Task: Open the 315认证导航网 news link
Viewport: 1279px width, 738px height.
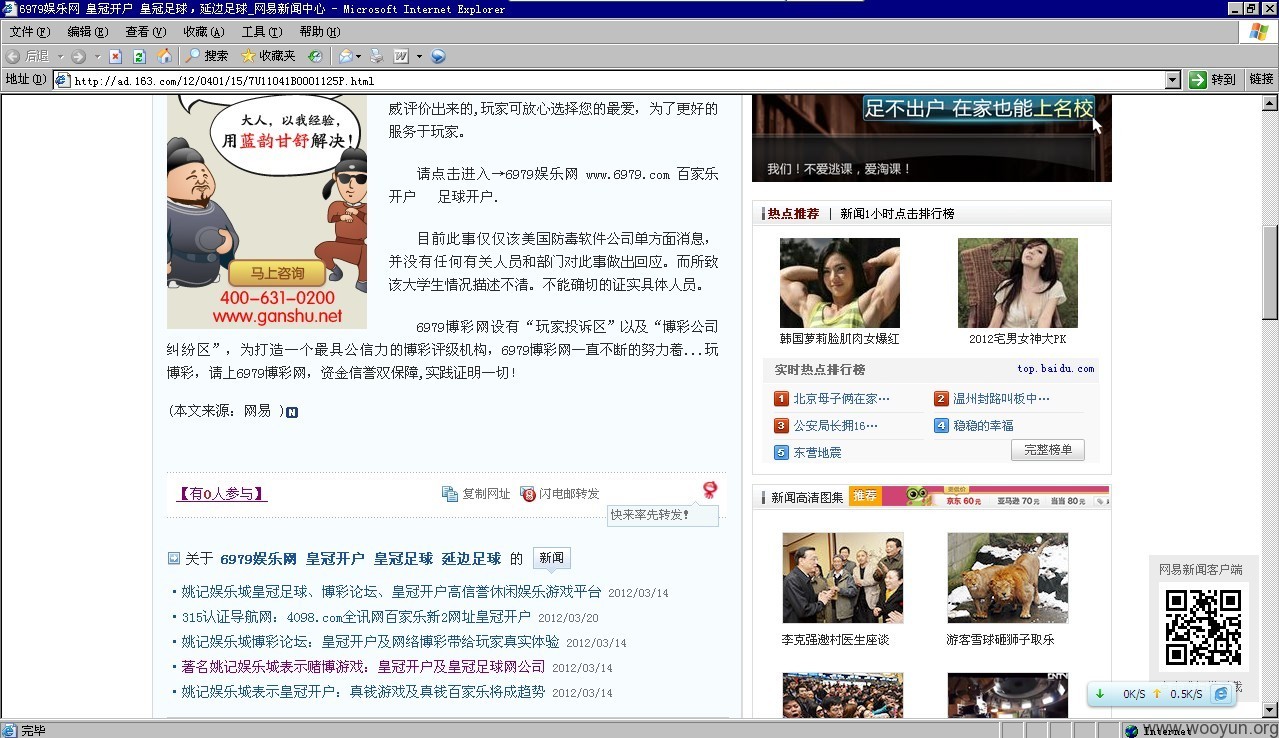Action: (356, 617)
